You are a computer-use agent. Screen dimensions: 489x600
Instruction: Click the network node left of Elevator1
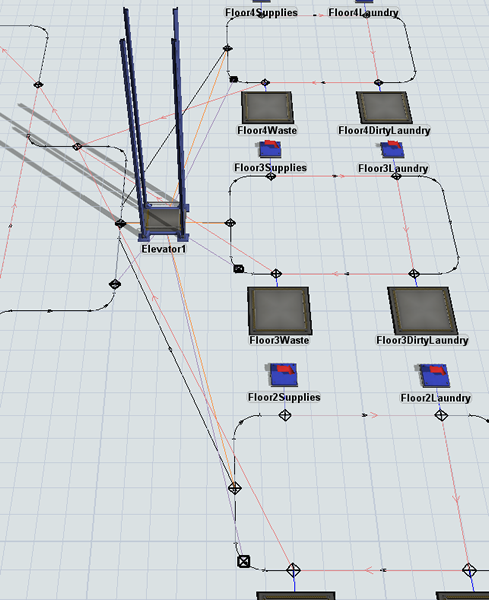pos(121,223)
